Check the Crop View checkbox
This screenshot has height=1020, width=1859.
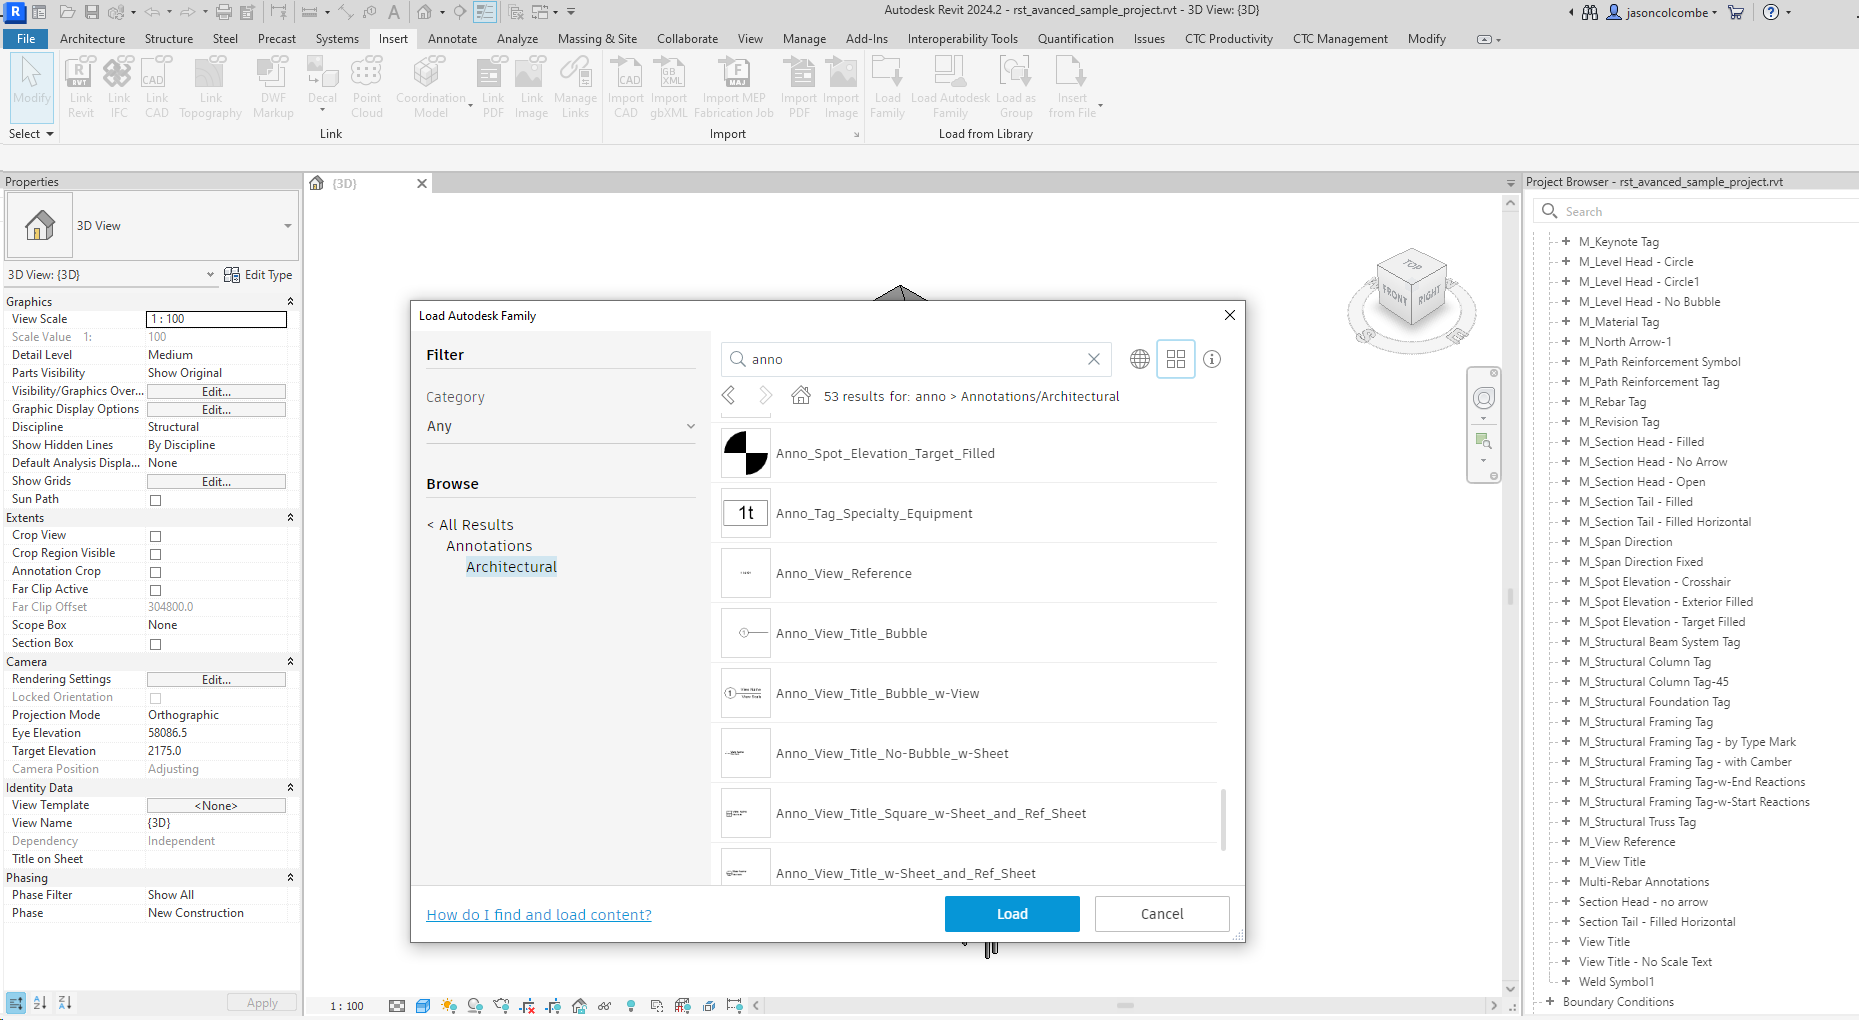pyautogui.click(x=155, y=536)
